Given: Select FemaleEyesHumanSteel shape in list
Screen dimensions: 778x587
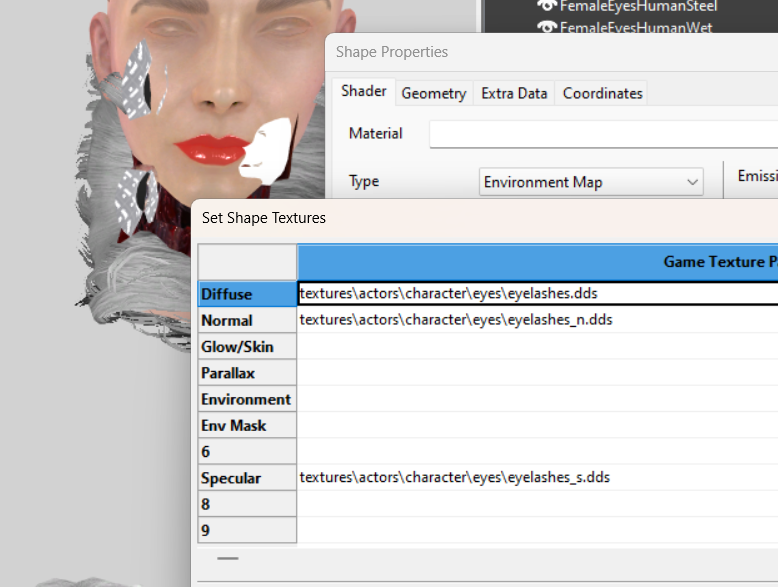Looking at the screenshot, I should click(x=638, y=6).
